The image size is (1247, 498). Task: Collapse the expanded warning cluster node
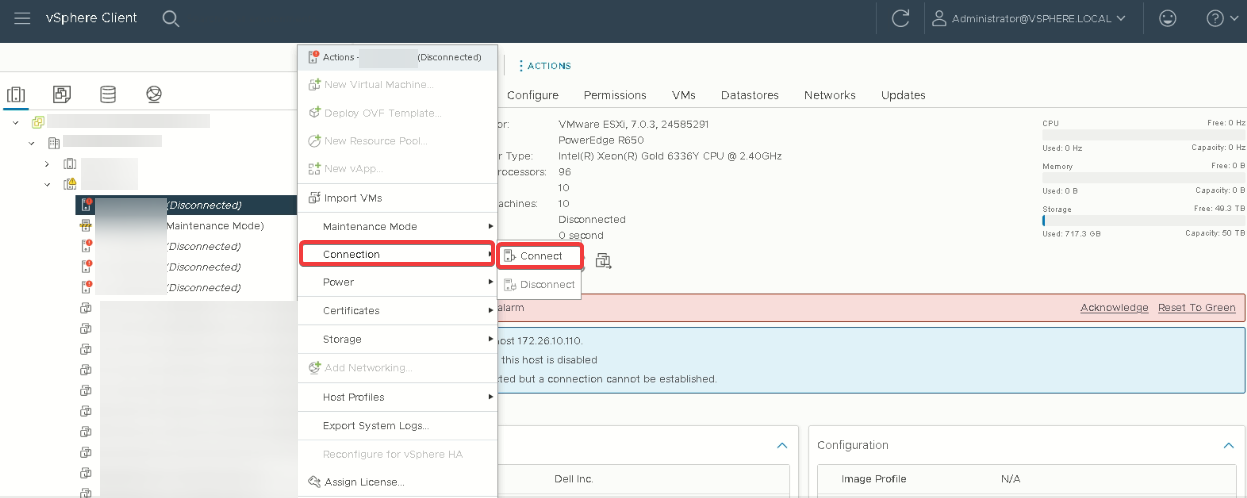[x=47, y=184]
